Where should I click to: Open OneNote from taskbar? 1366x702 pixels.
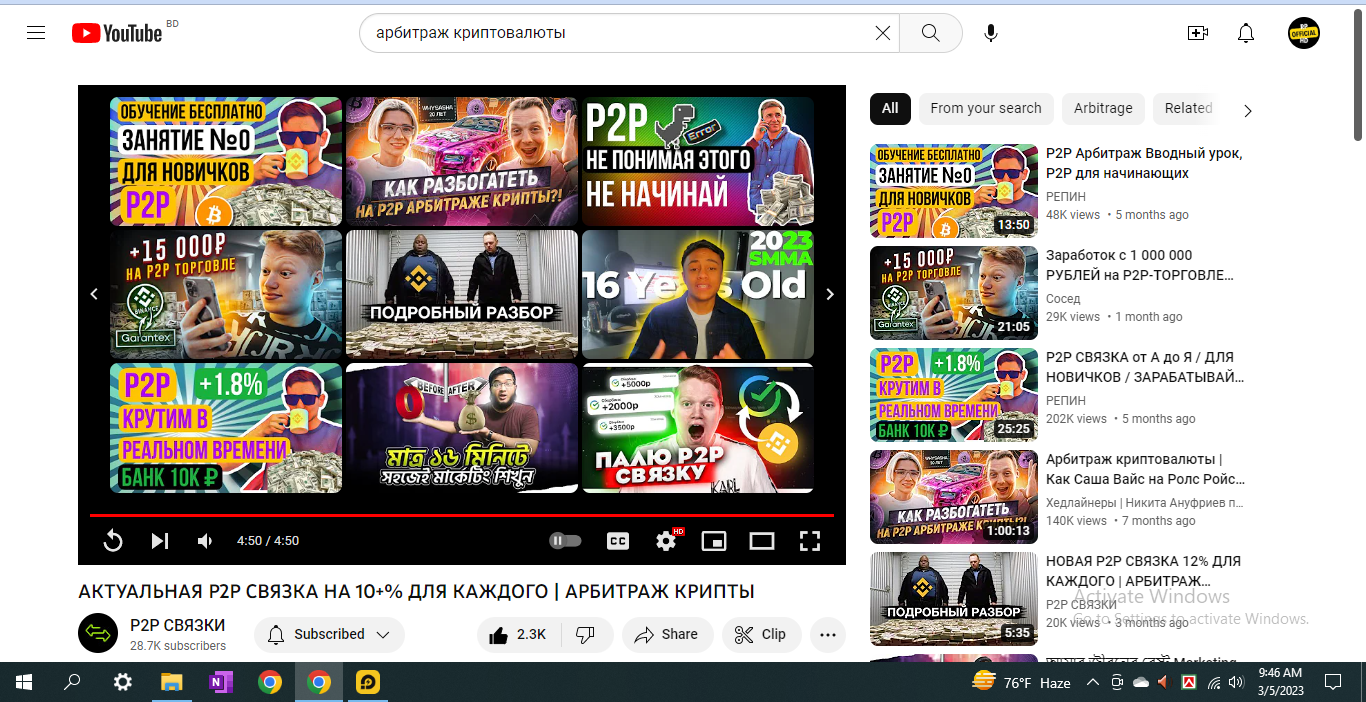pos(220,682)
